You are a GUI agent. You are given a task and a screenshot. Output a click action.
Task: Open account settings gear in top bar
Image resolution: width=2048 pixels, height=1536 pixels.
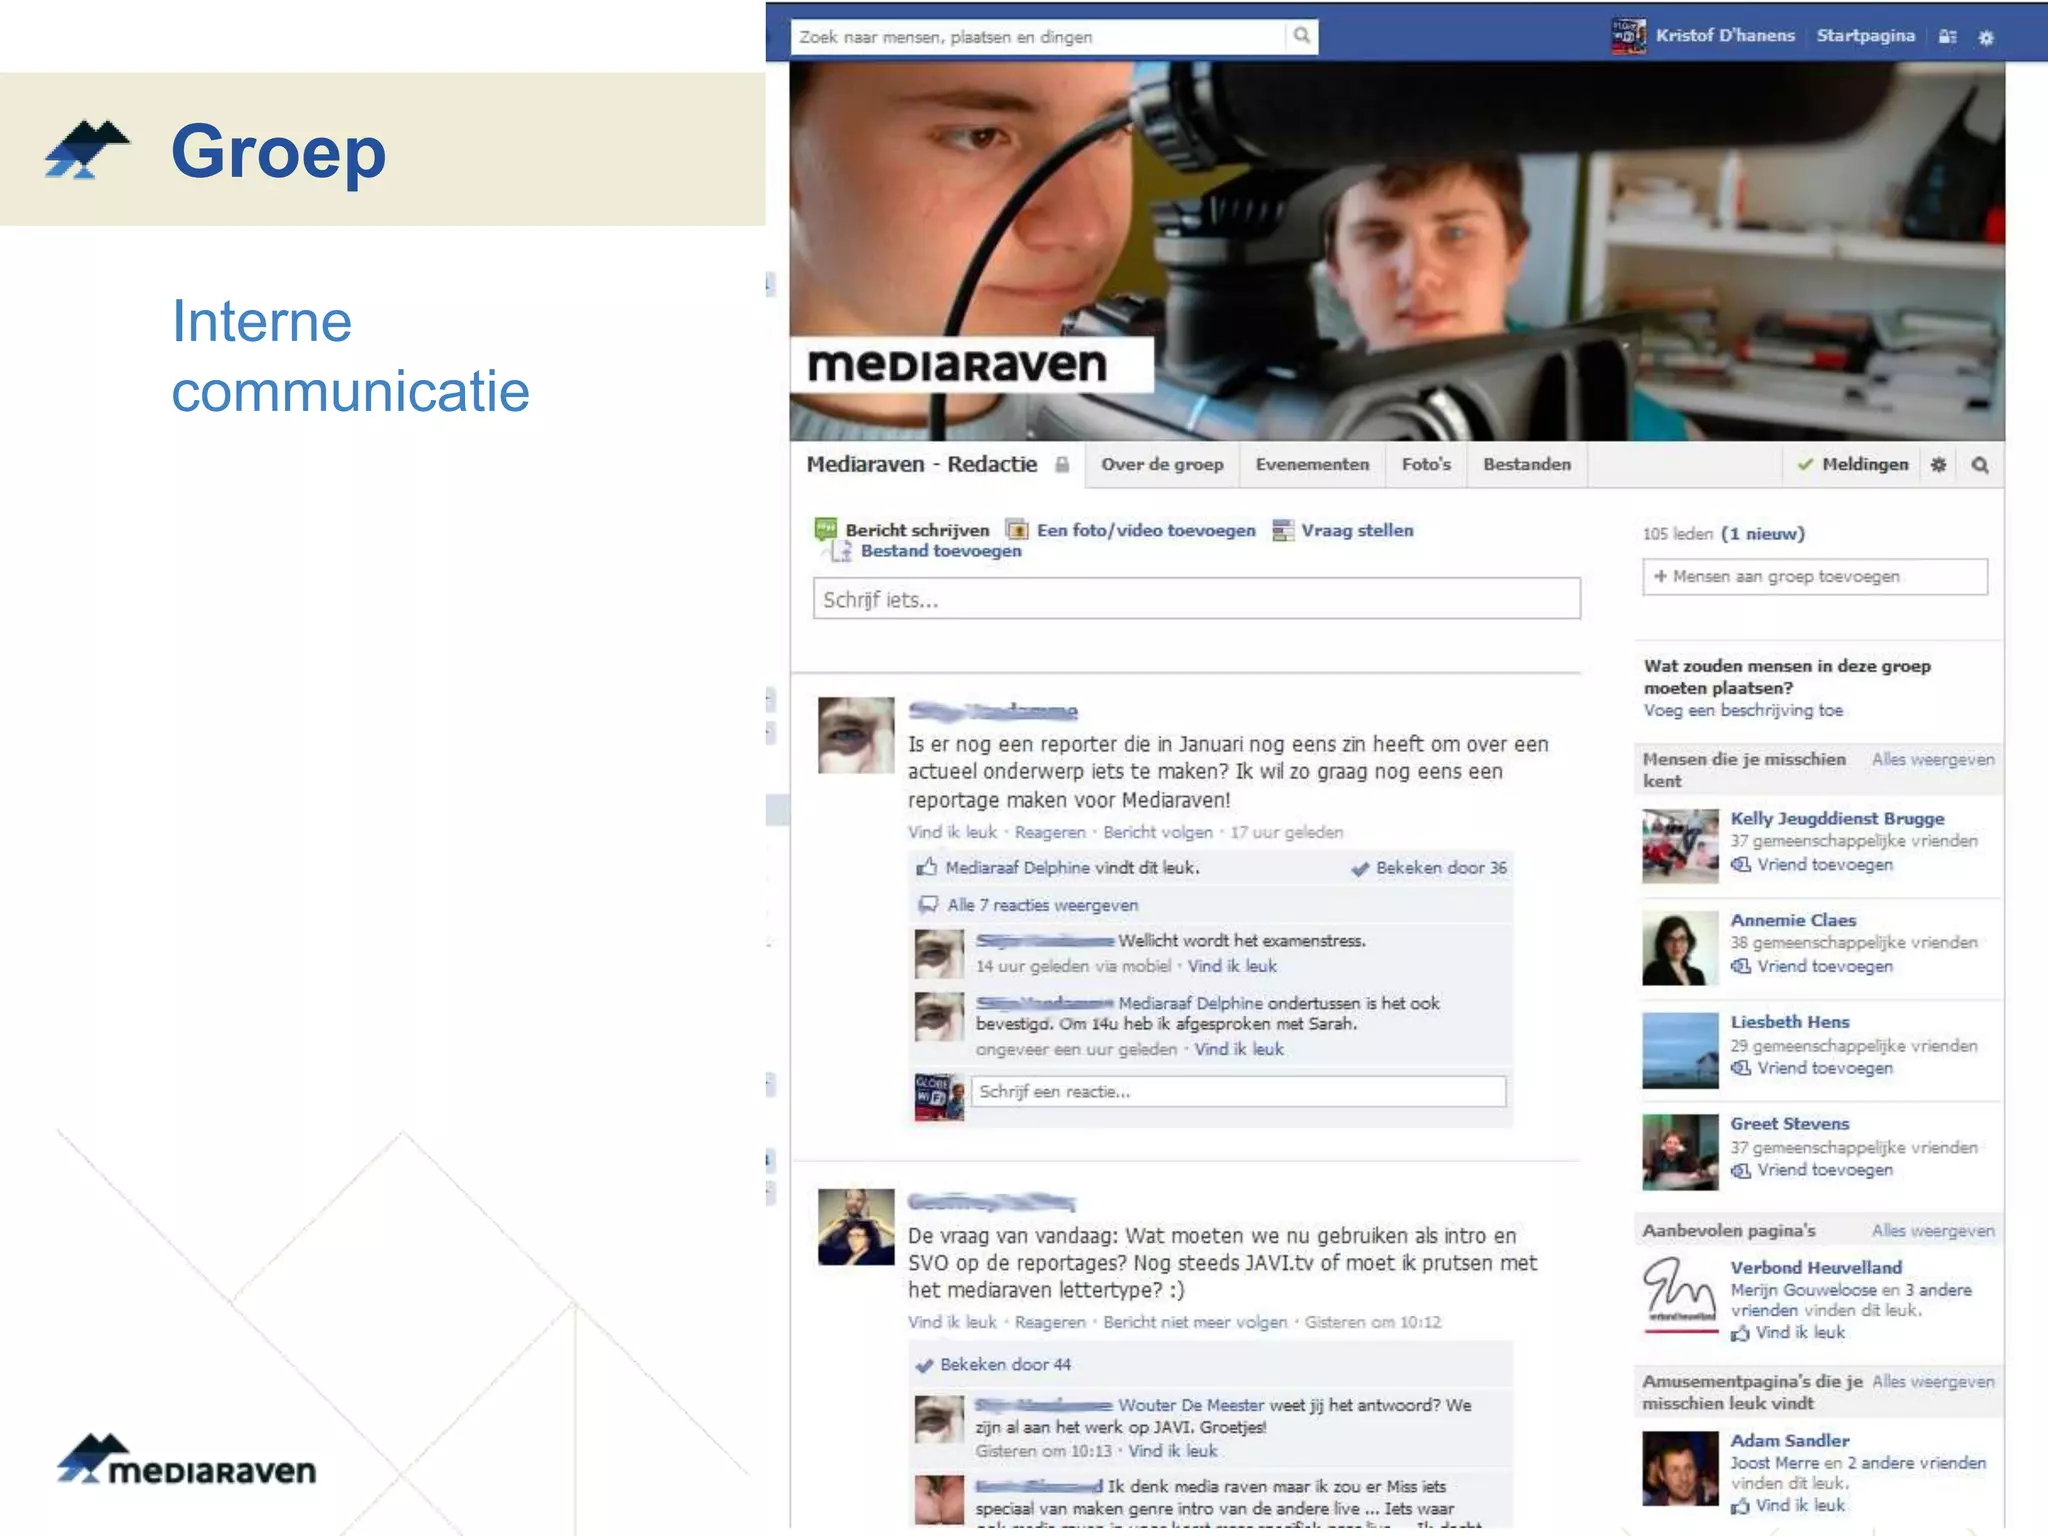point(1986,37)
